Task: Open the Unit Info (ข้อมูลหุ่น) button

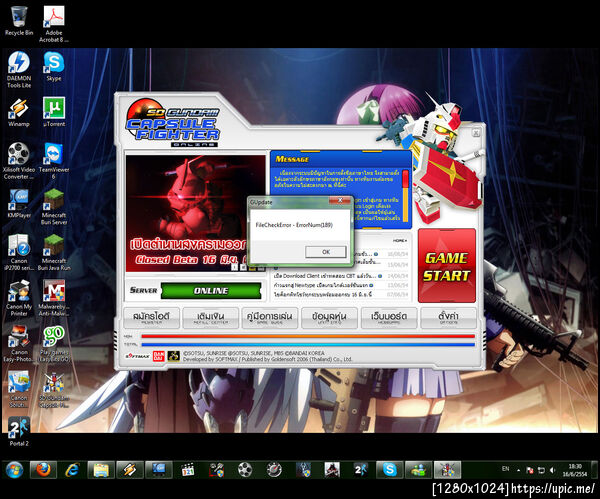Action: [x=329, y=318]
